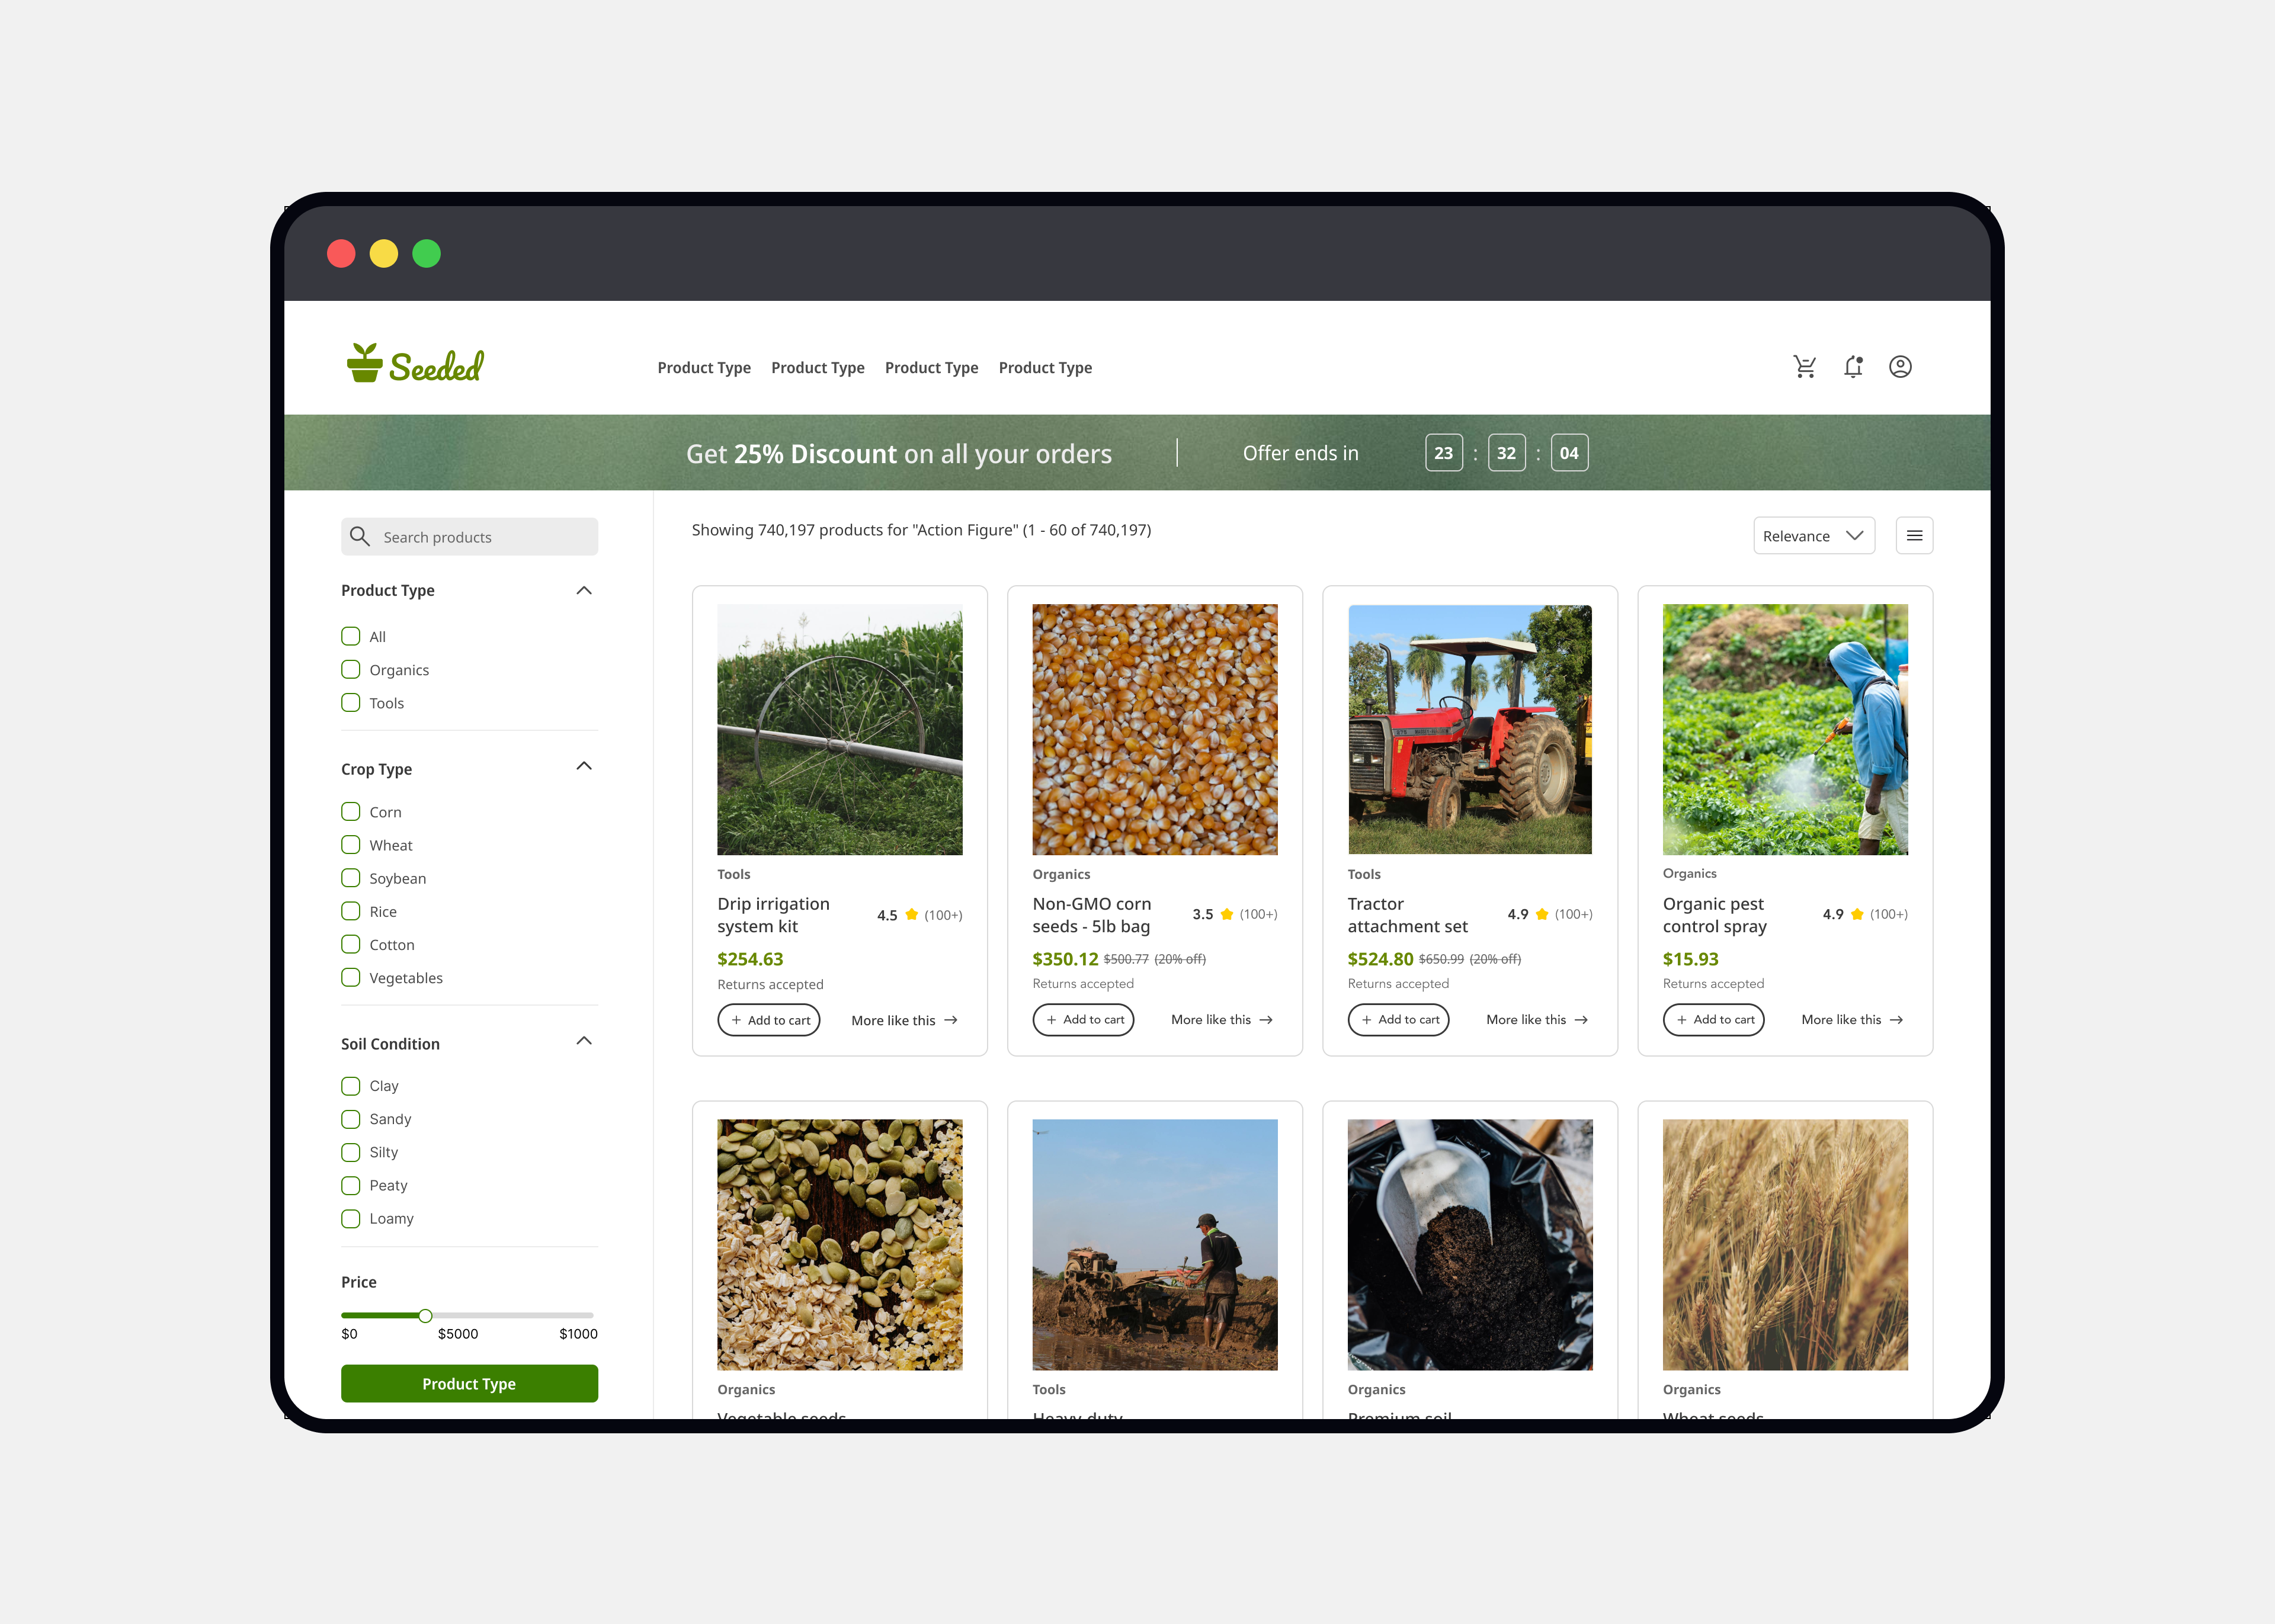
Task: Click More like this for Organic pest spray
Action: click(x=1852, y=1019)
